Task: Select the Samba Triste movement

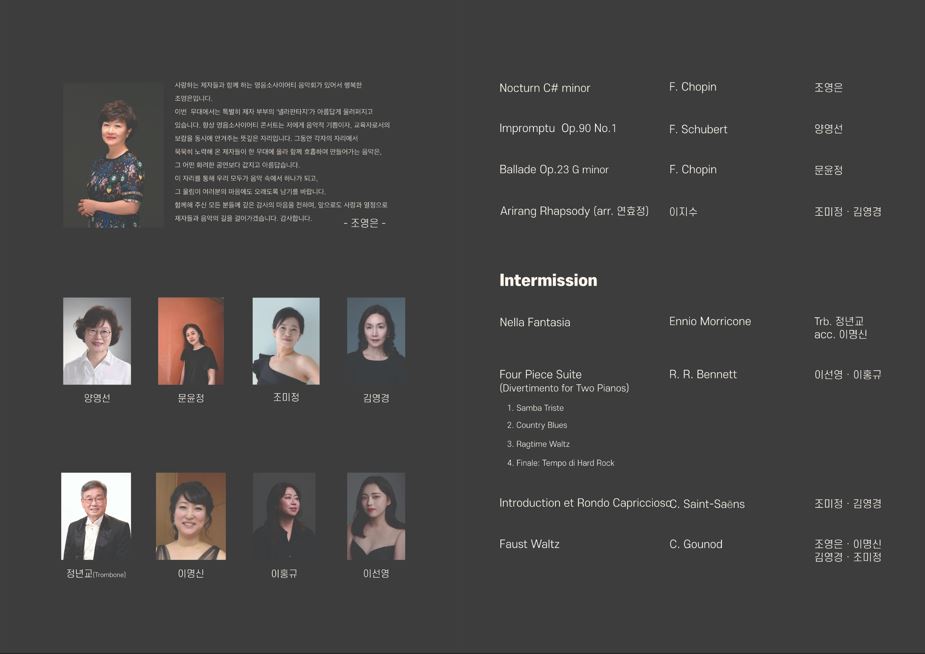Action: pos(539,408)
